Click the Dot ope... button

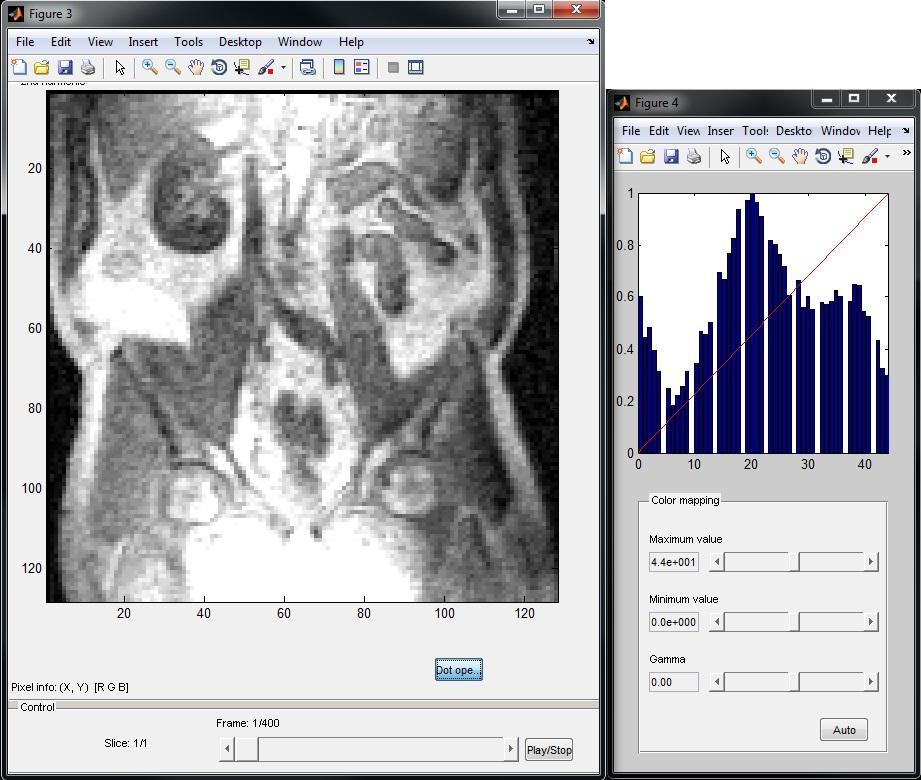coord(459,670)
